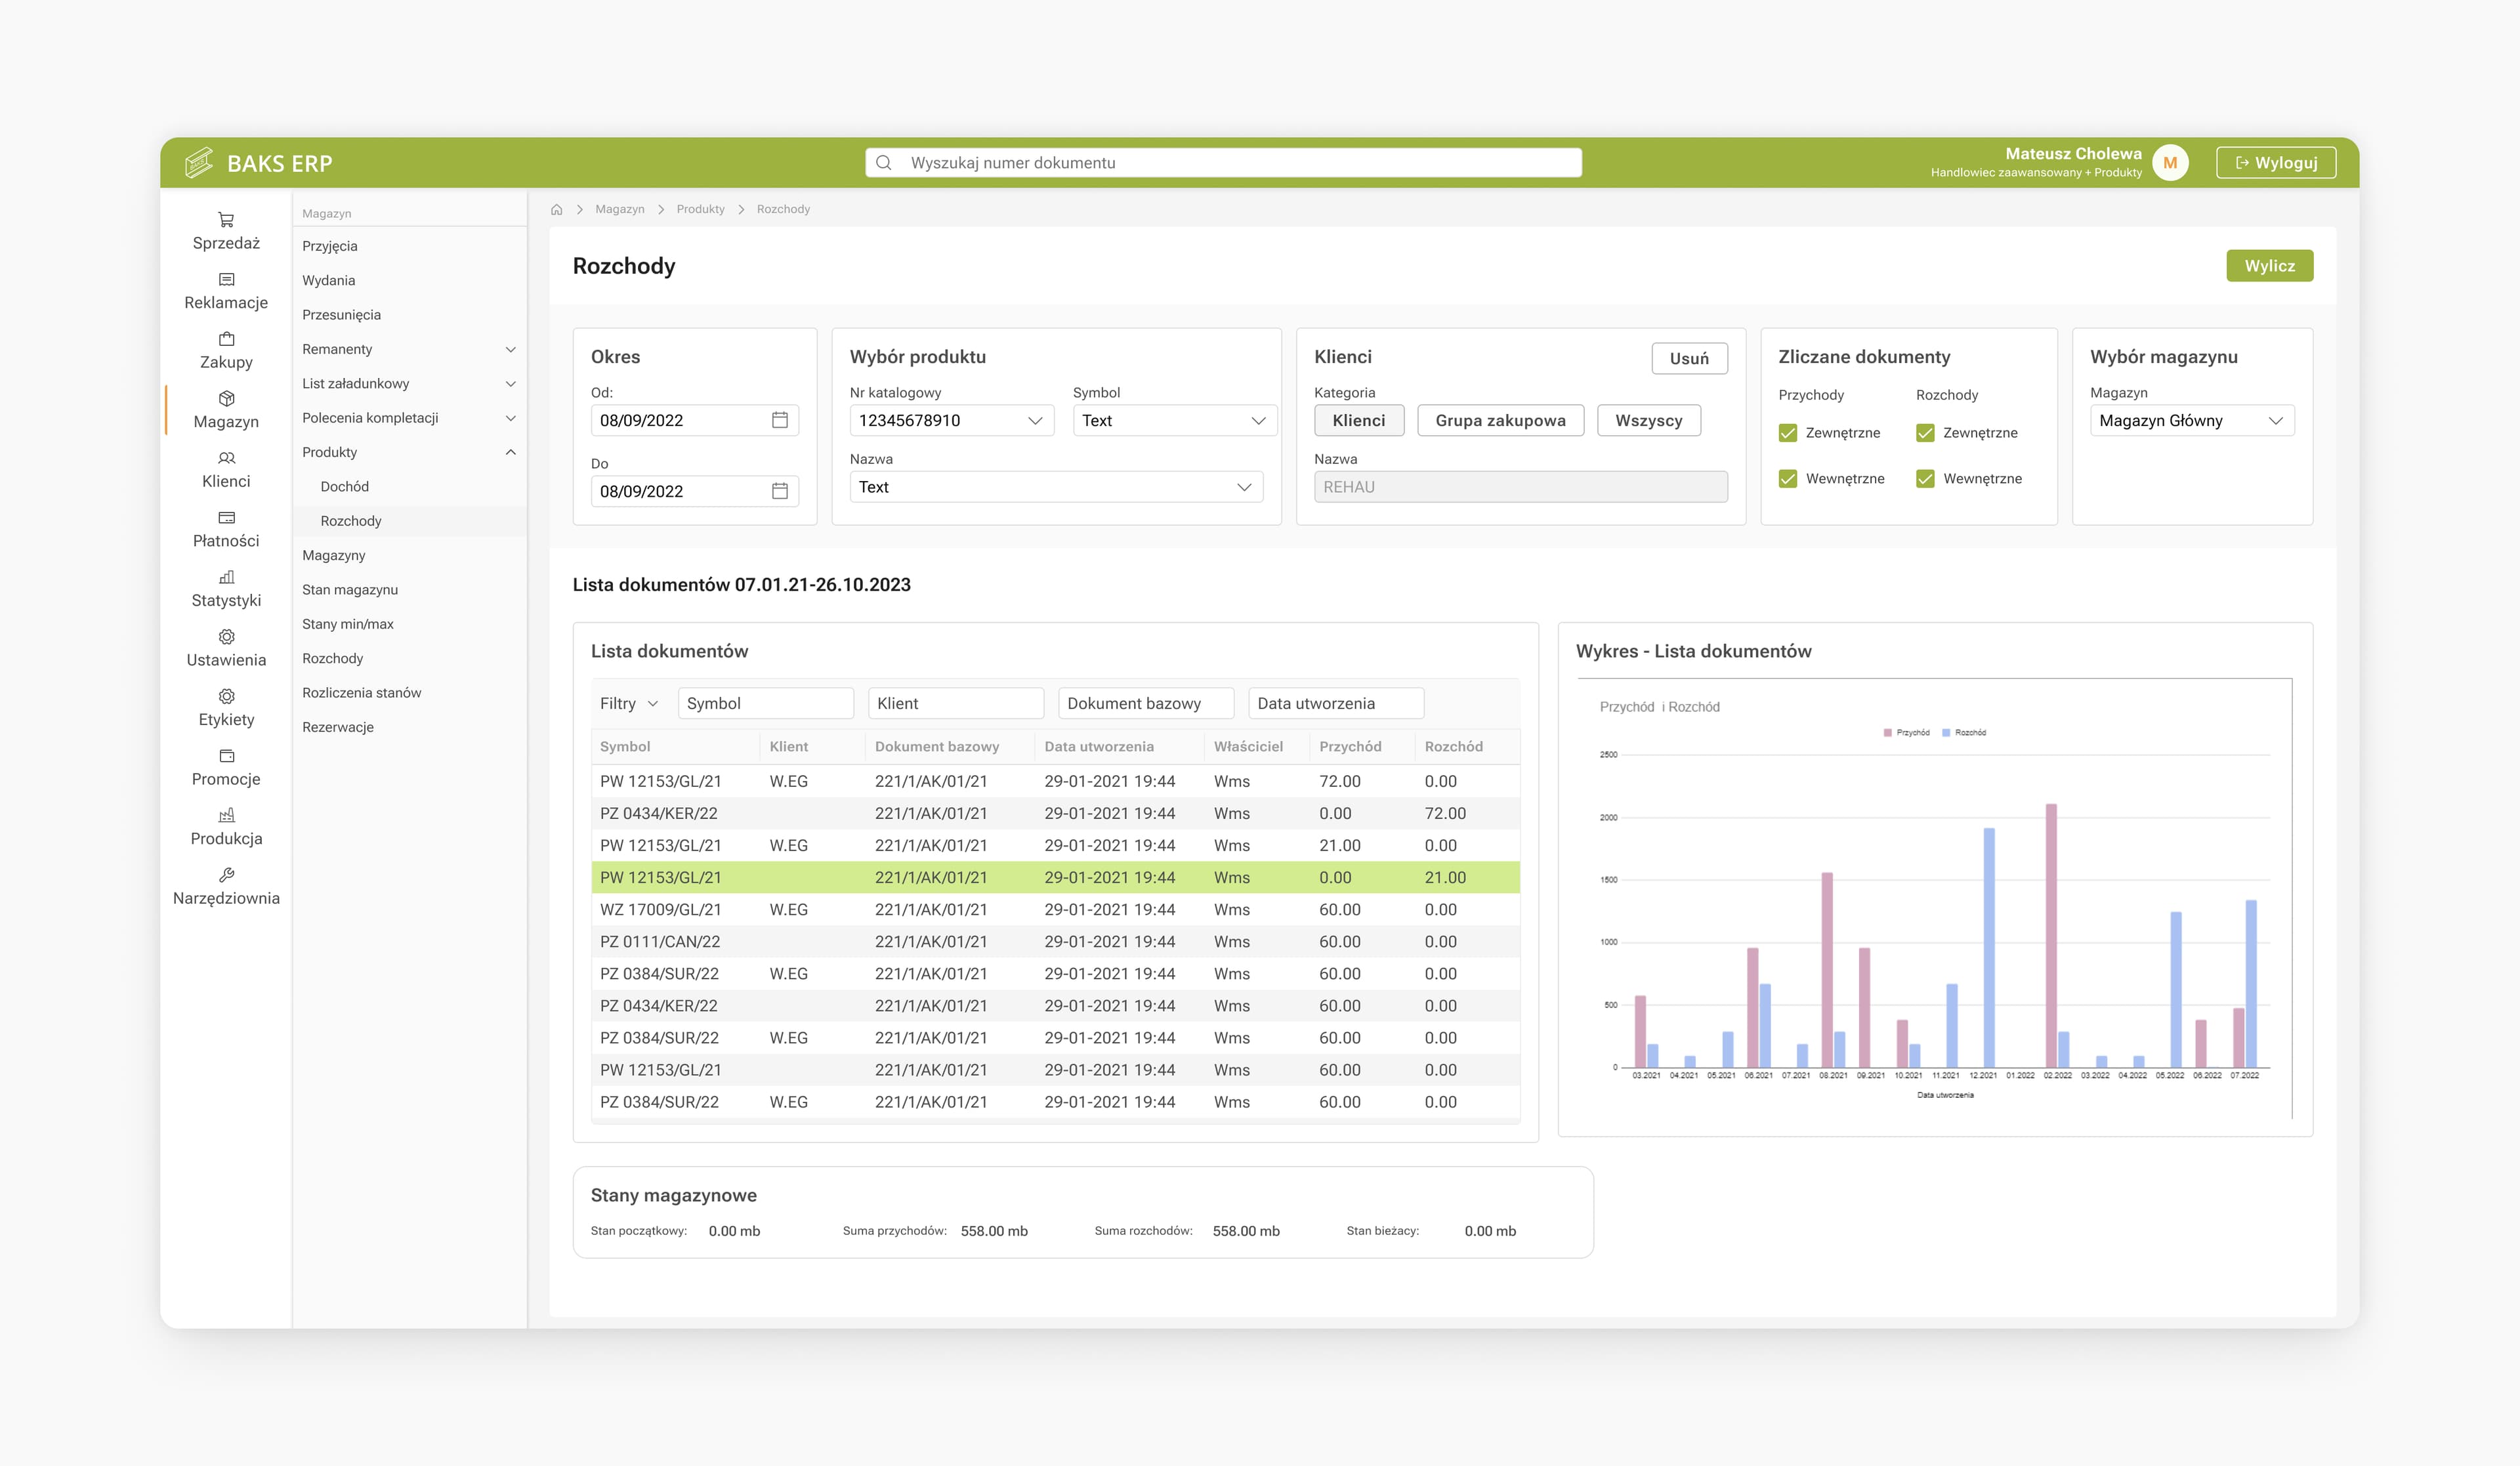Screen dimensions: 2520x1466
Task: Focus the document number search field
Action: (x=1223, y=162)
